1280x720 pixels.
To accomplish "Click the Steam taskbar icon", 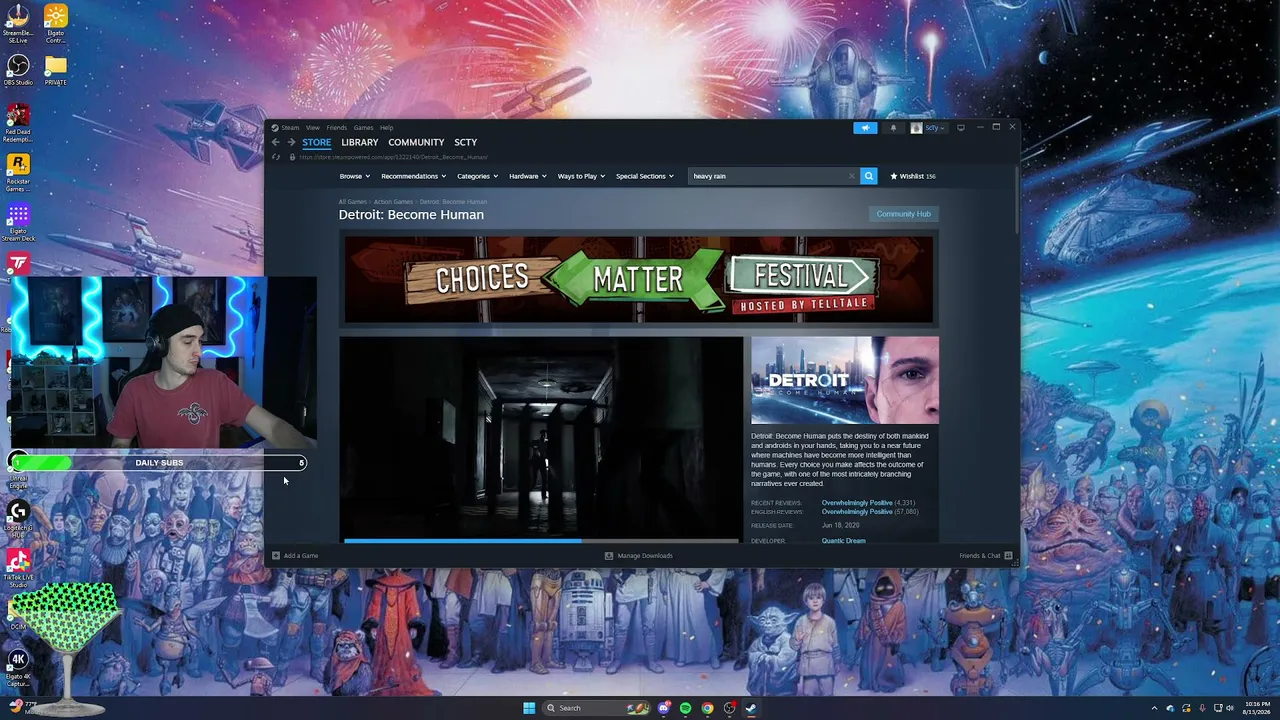I will pyautogui.click(x=751, y=708).
